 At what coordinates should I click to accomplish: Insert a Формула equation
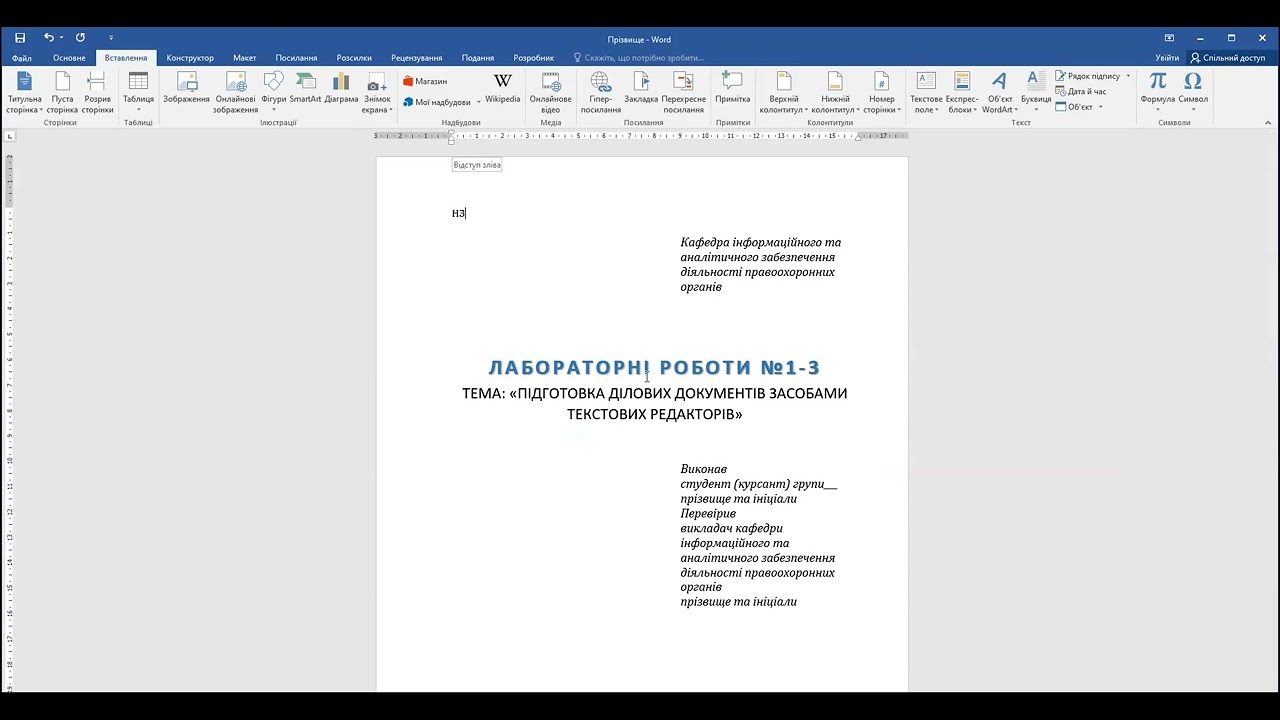coord(1158,93)
